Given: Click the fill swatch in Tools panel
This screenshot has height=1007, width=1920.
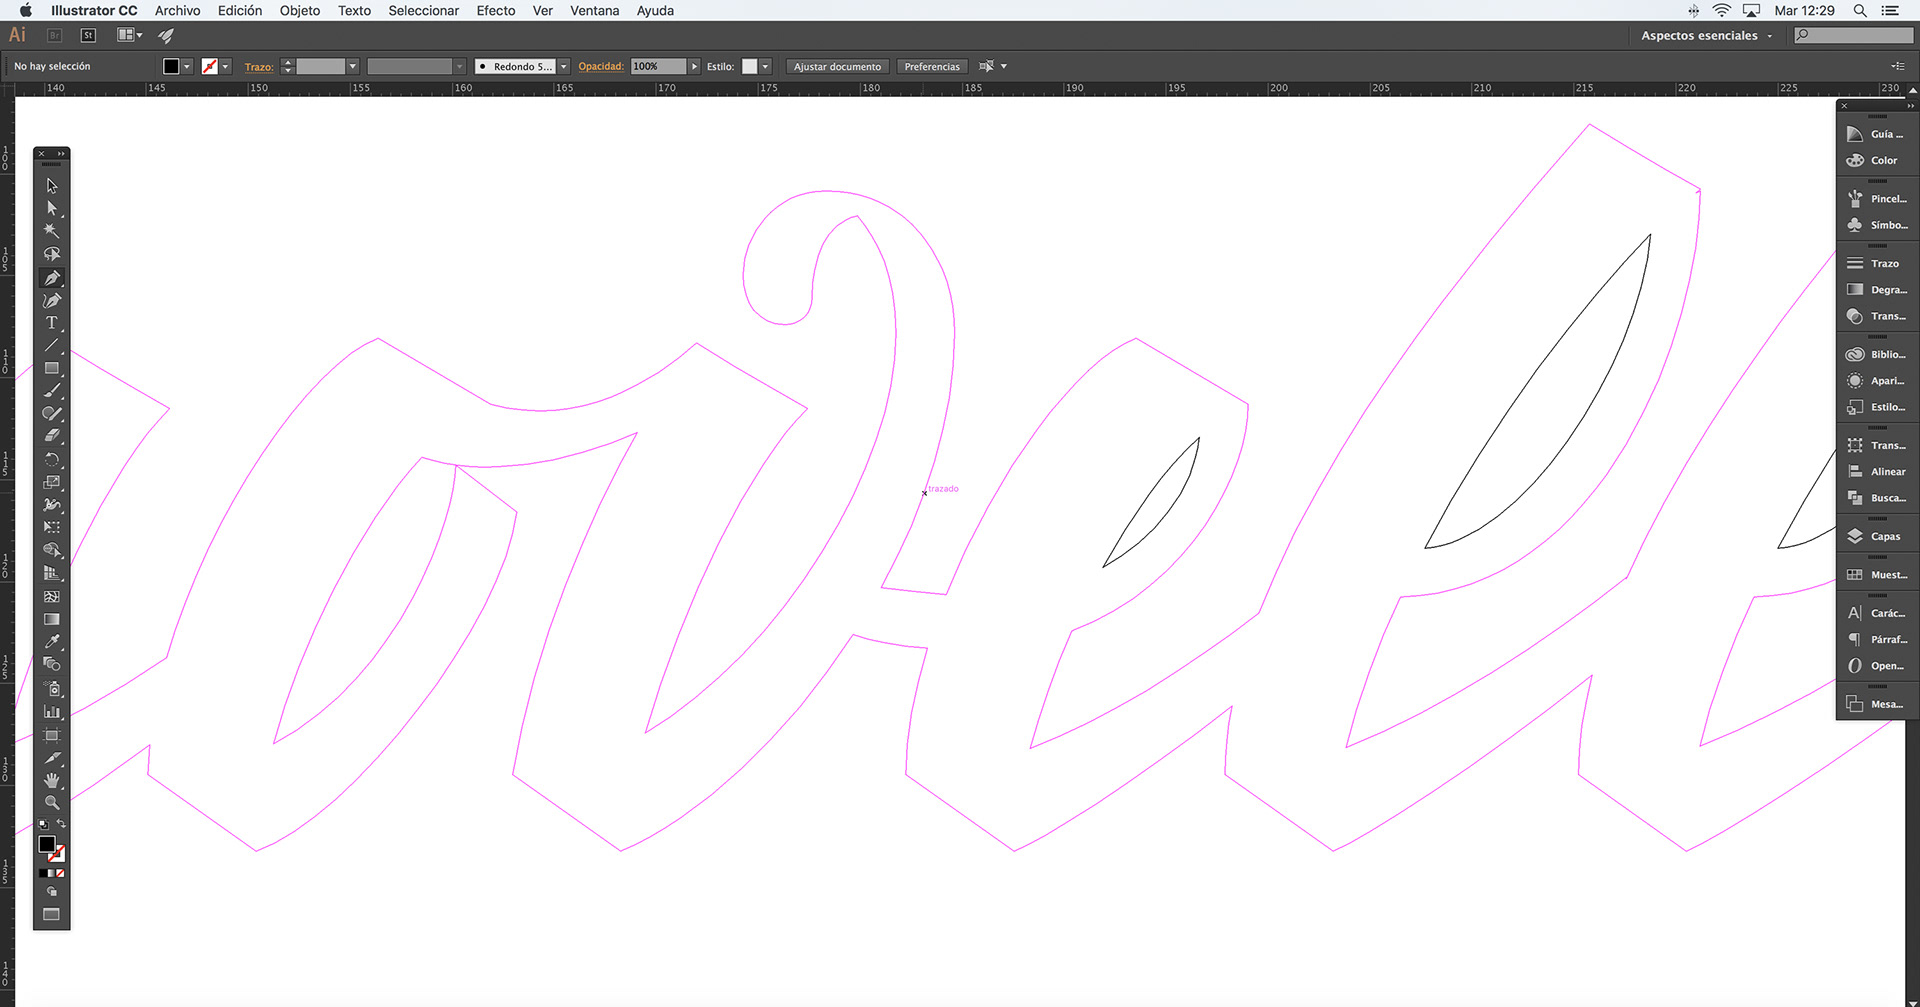Looking at the screenshot, I should pyautogui.click(x=47, y=844).
